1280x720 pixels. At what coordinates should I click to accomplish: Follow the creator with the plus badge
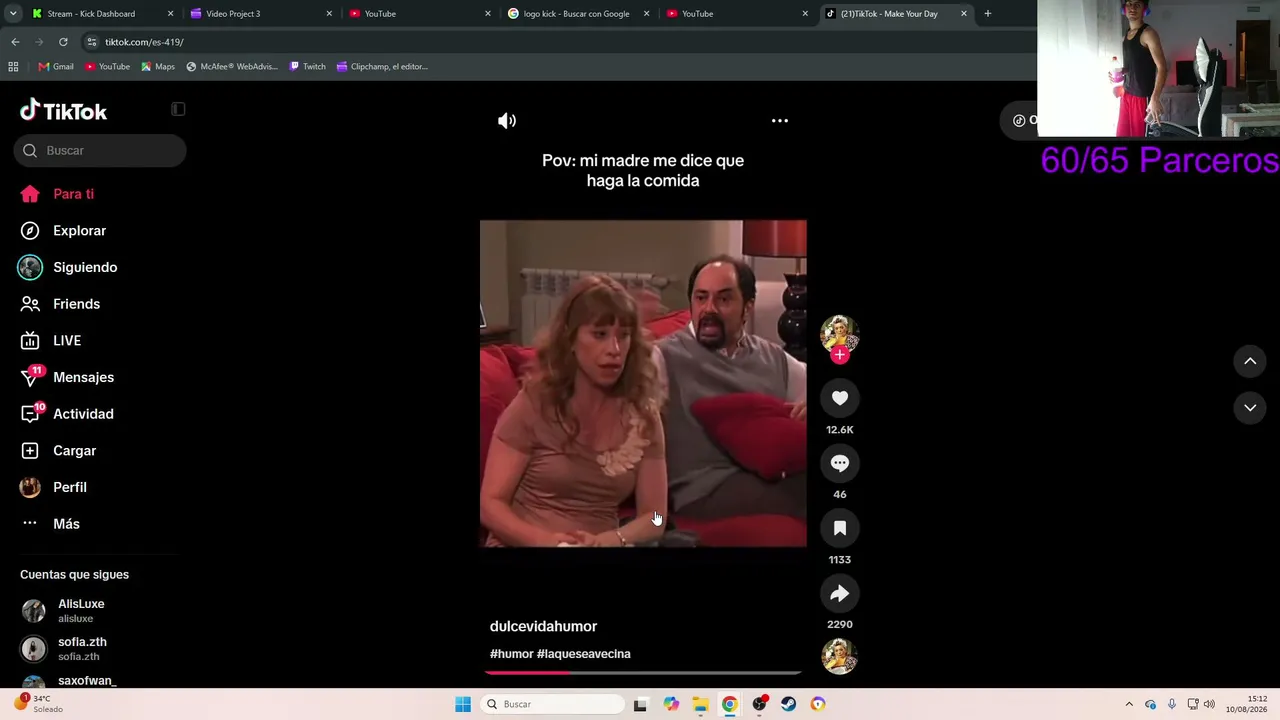click(x=840, y=355)
